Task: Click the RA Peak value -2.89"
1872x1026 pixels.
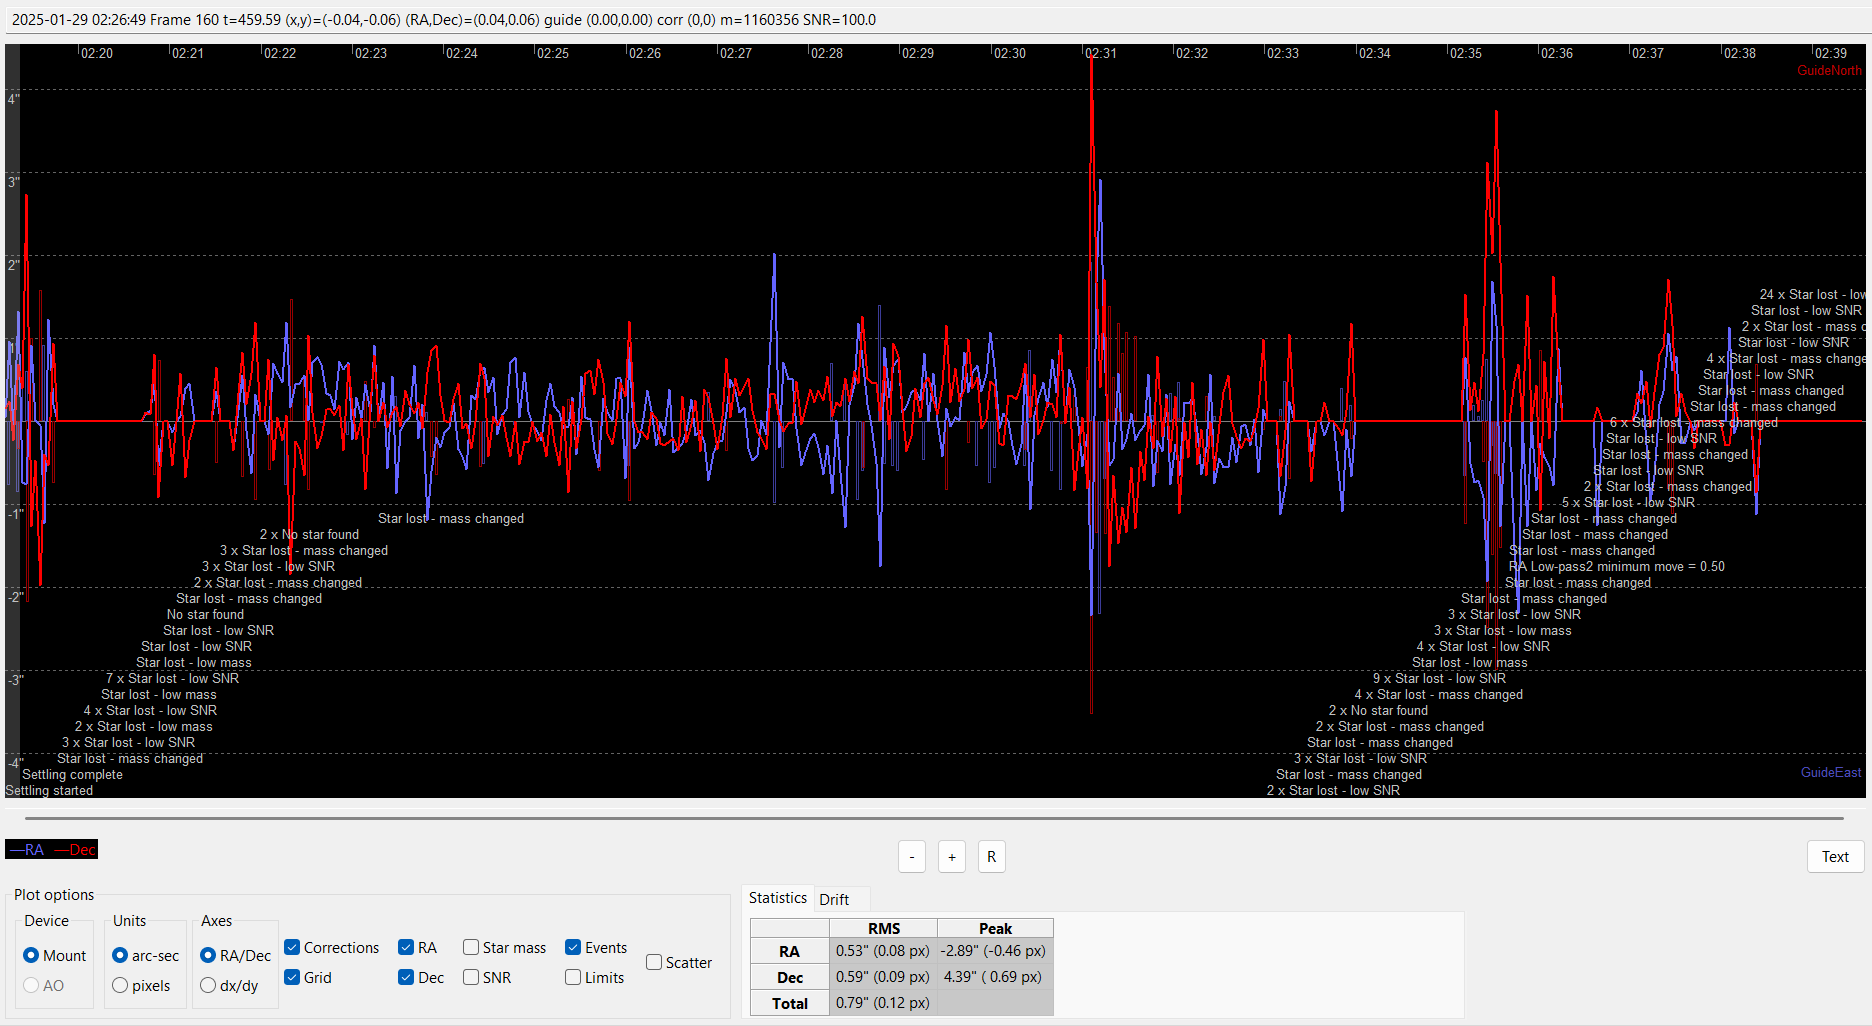Action: click(x=994, y=951)
